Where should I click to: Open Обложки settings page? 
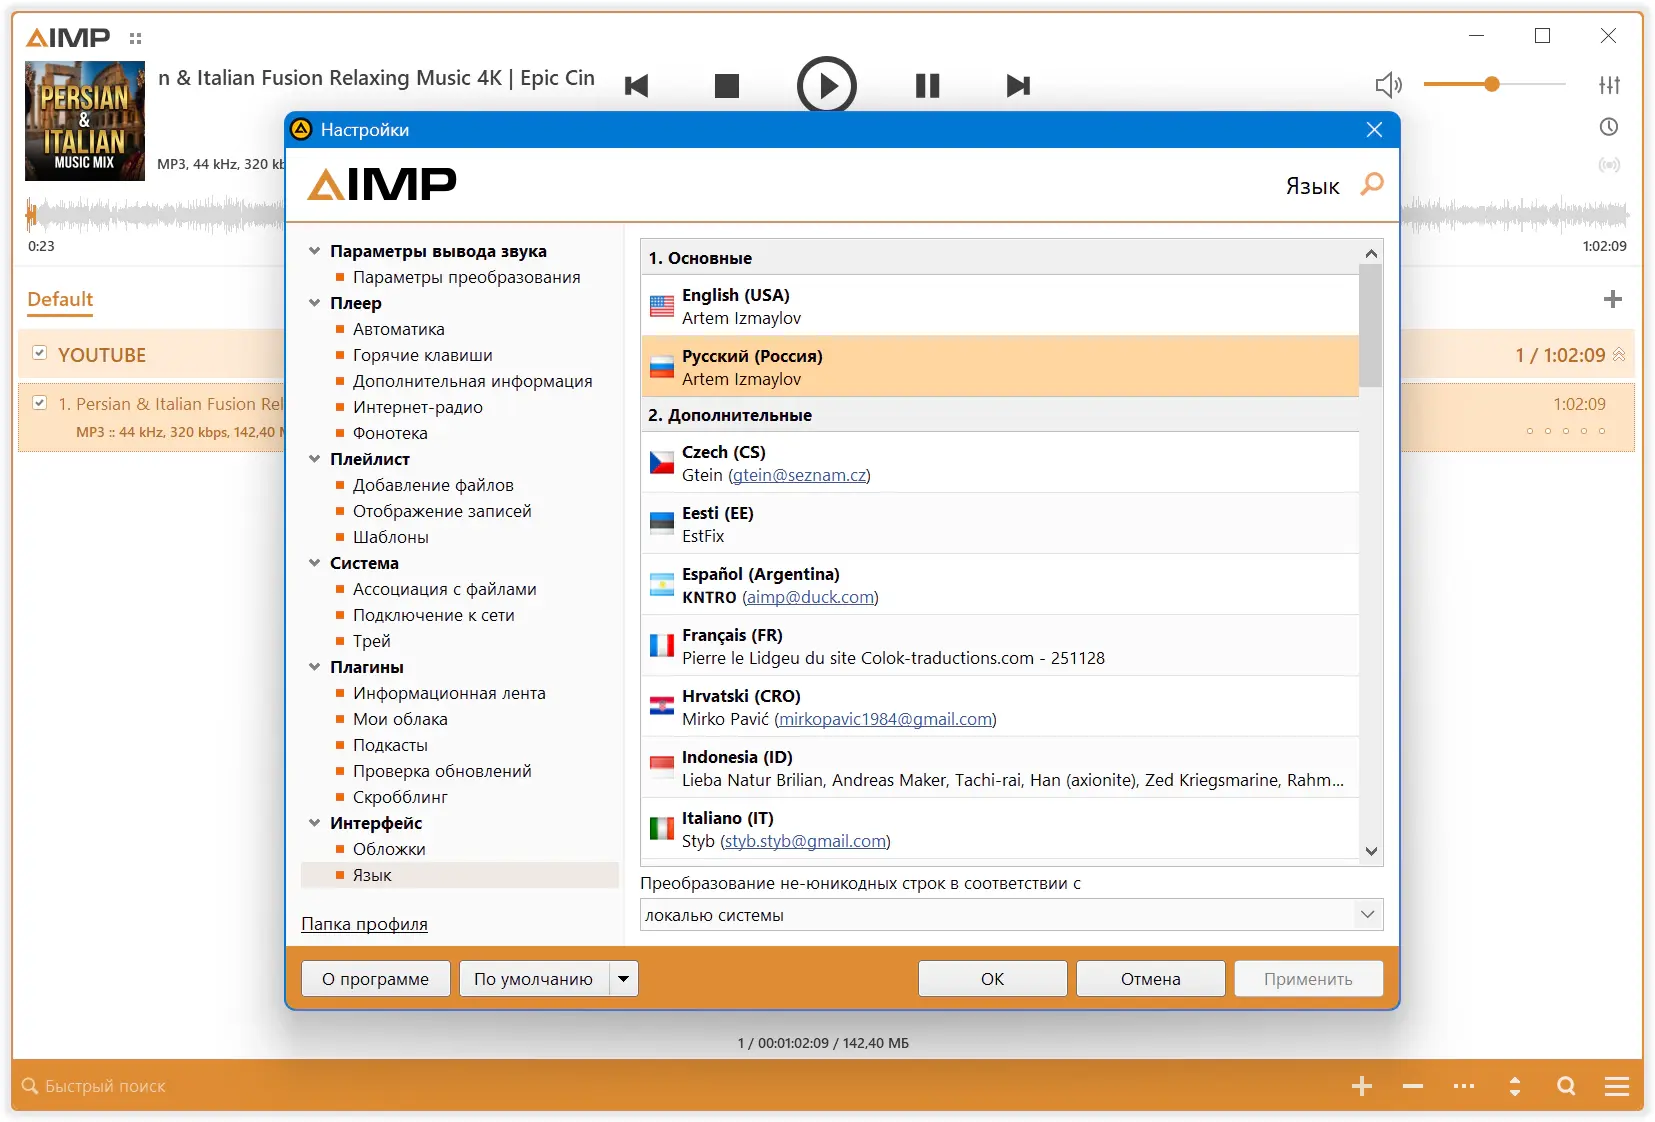coord(389,849)
